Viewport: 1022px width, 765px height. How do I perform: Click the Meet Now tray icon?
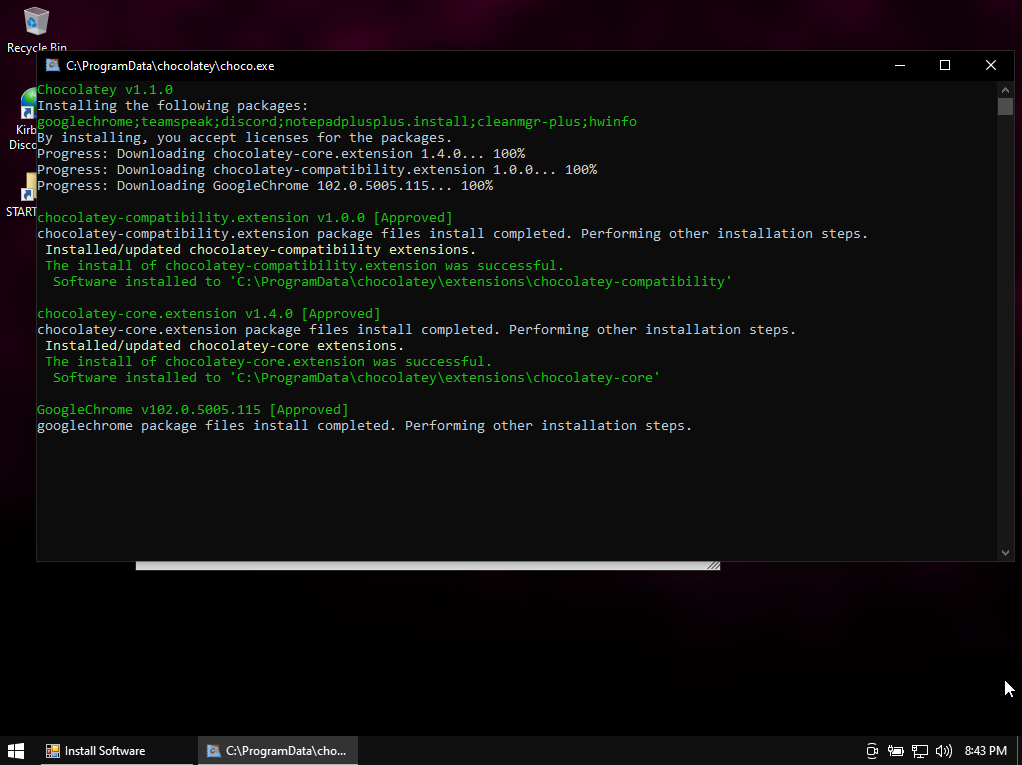[x=872, y=751]
